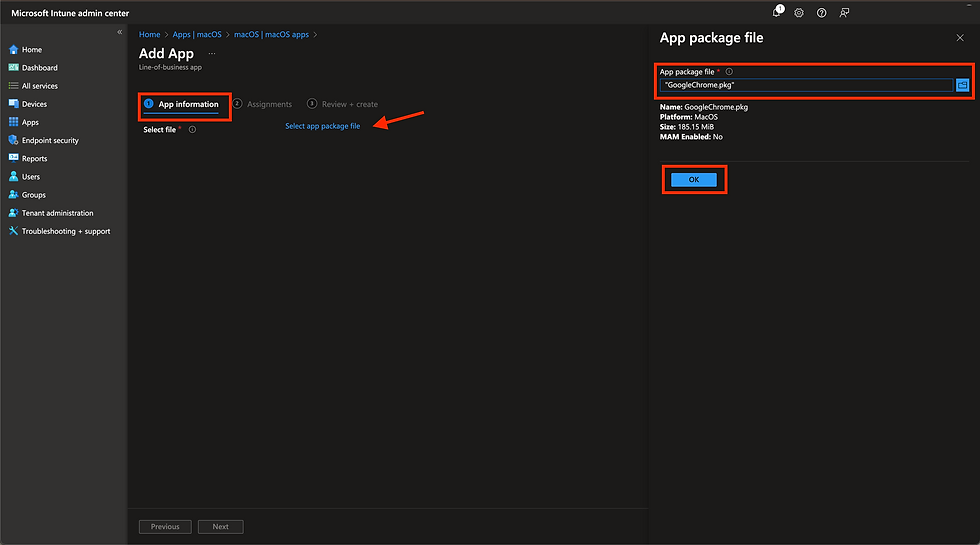Viewport: 980px width, 545px height.
Task: Click the MAM Enabled: No text
Action: [691, 137]
